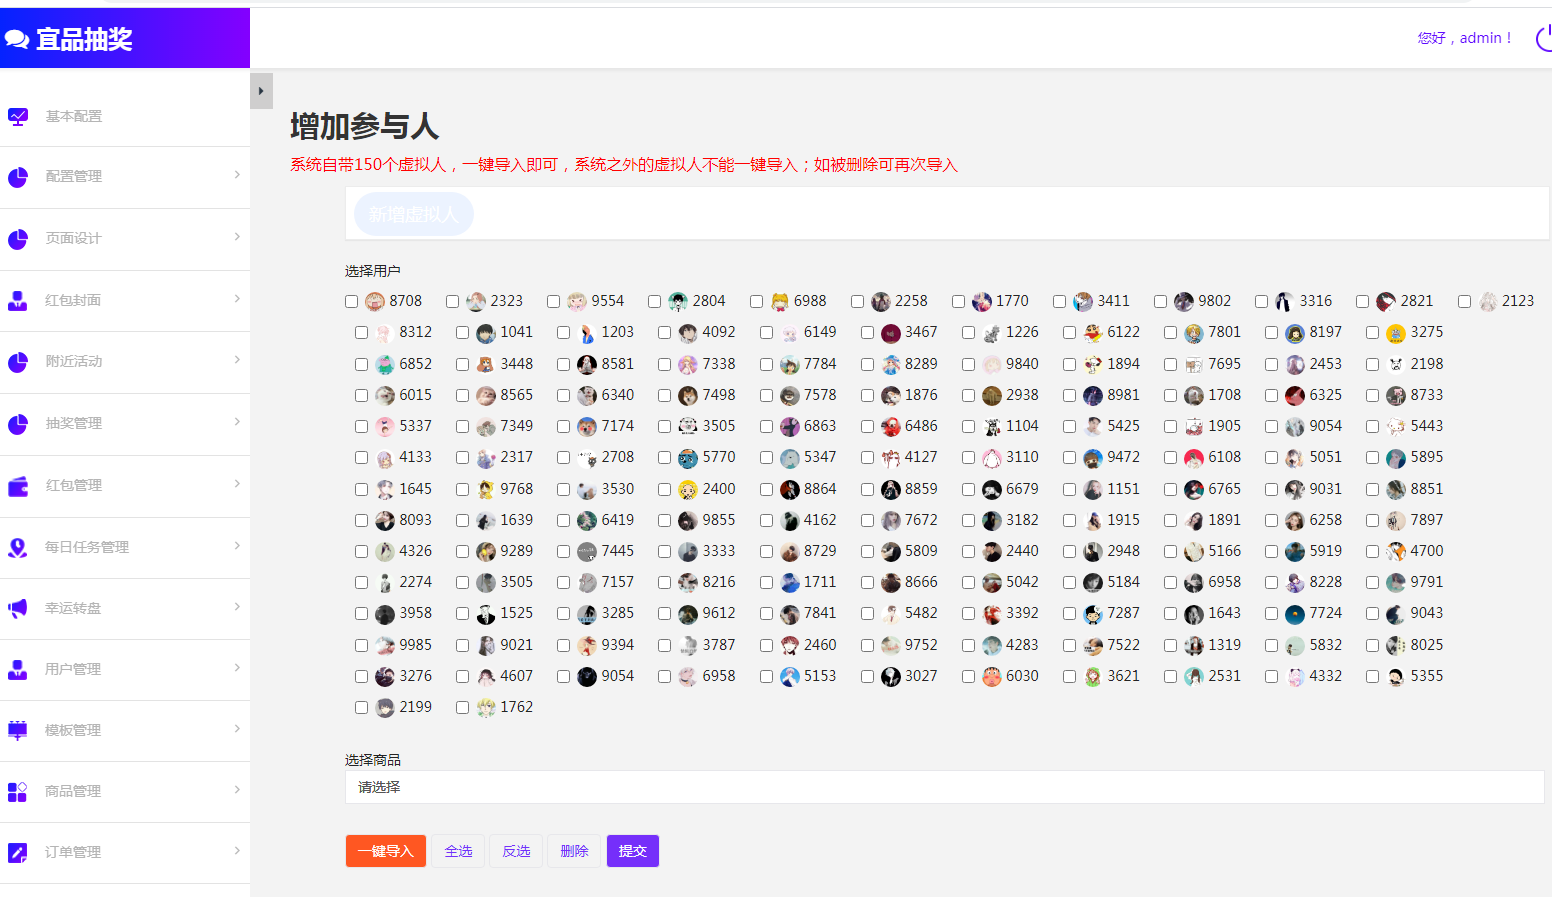Click the 用户管理 user icon
The image size is (1552, 897).
[x=18, y=669]
